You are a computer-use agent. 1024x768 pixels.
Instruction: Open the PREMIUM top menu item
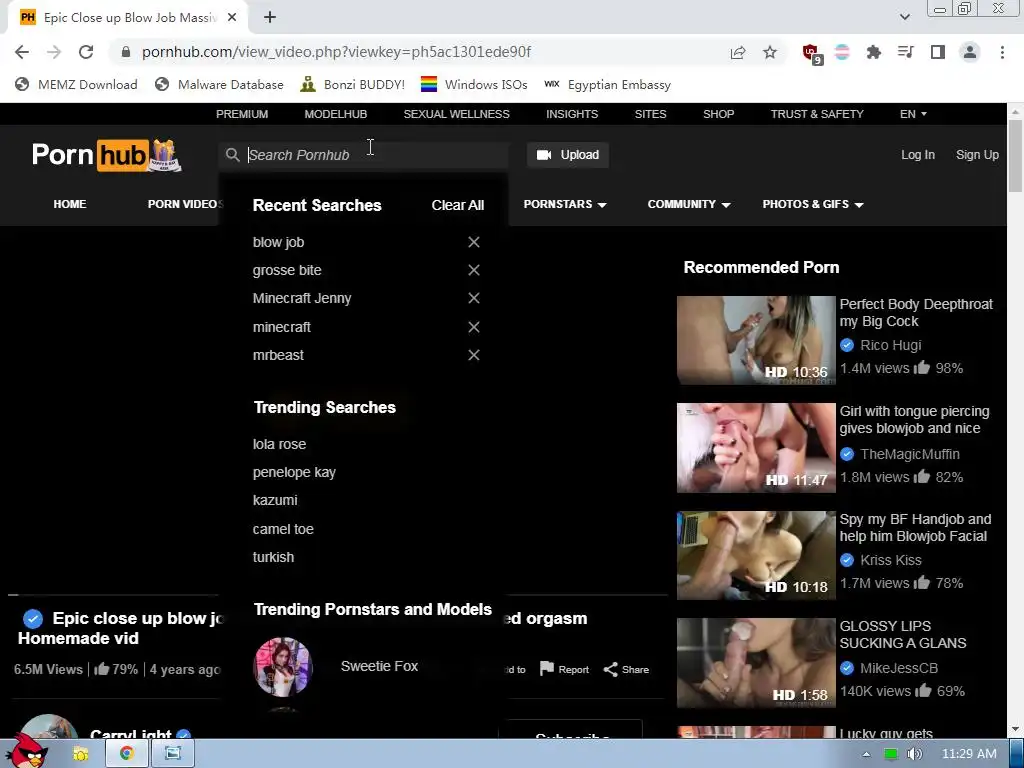[x=242, y=114]
